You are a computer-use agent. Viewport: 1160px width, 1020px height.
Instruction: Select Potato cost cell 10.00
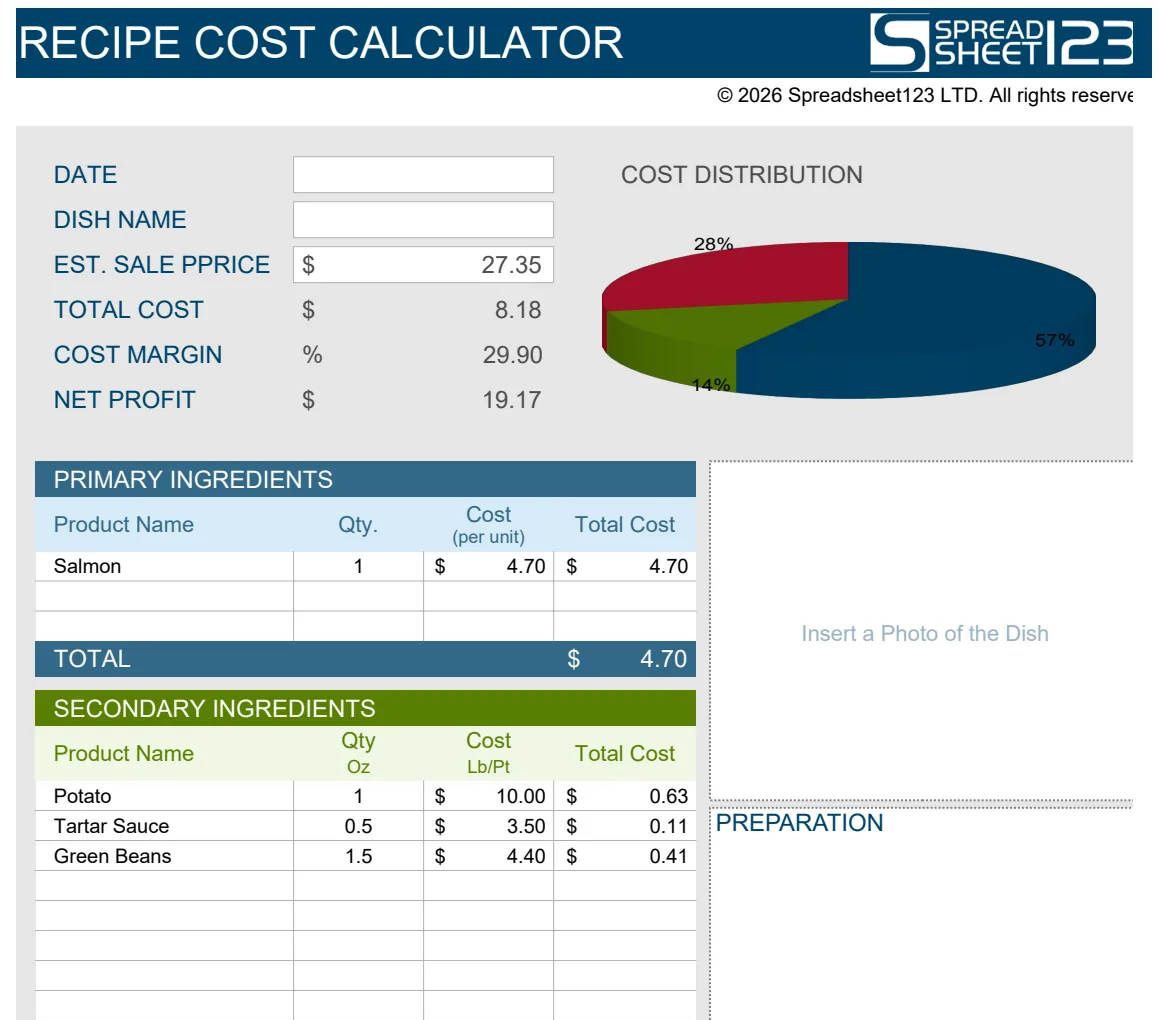tap(489, 796)
